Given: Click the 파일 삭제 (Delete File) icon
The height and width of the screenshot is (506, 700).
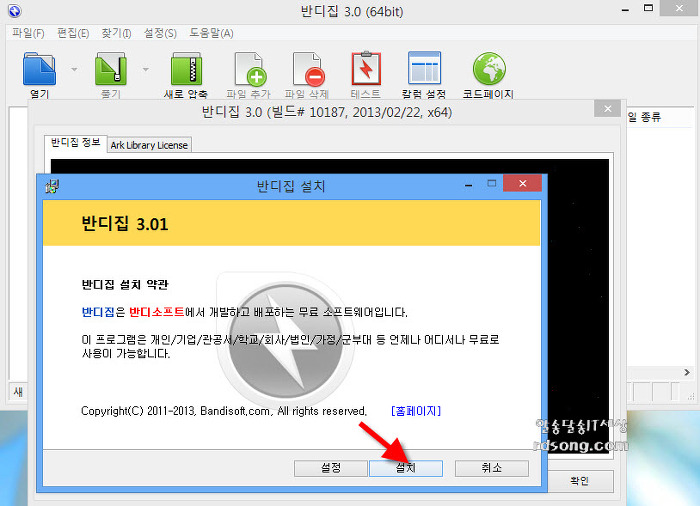Looking at the screenshot, I should point(309,70).
